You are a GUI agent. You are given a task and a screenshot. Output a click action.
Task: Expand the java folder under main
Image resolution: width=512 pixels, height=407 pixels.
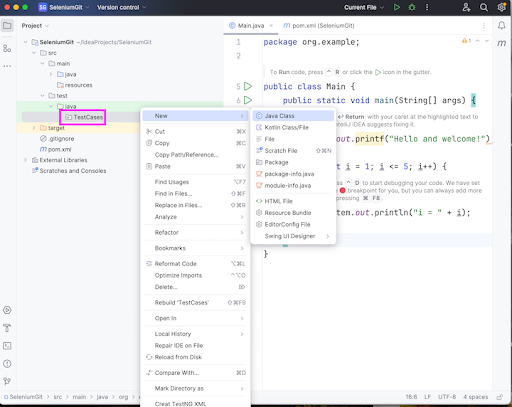[51, 74]
